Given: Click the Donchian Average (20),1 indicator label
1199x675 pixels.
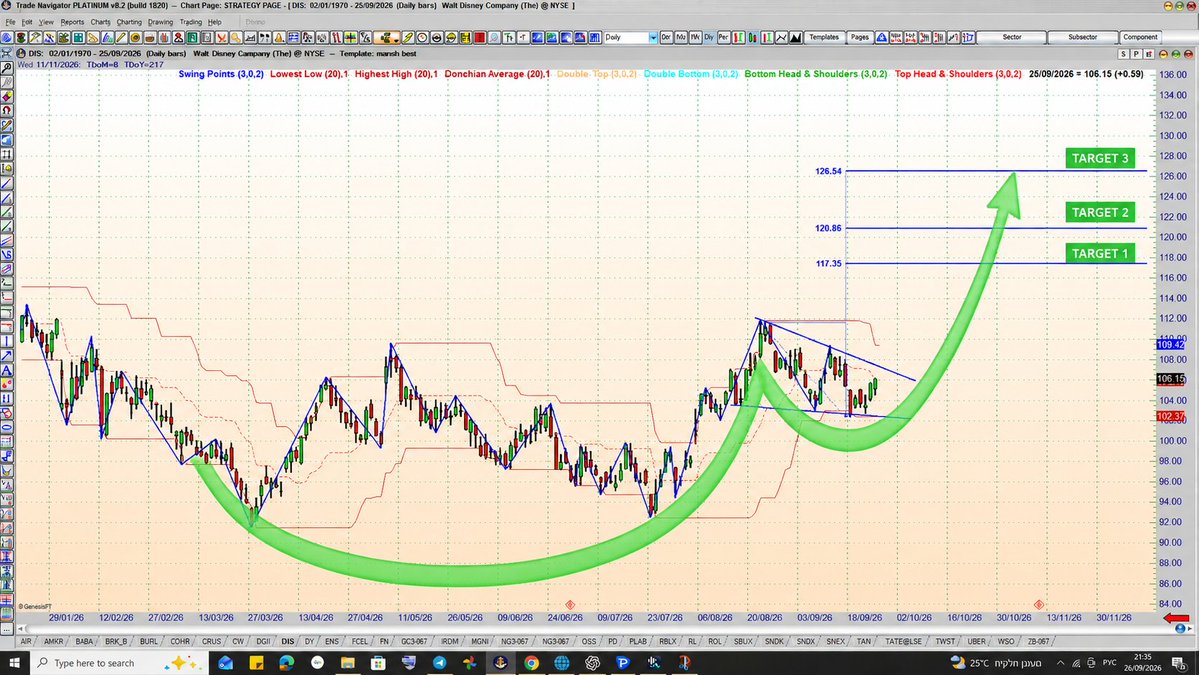Looking at the screenshot, I should (497, 74).
